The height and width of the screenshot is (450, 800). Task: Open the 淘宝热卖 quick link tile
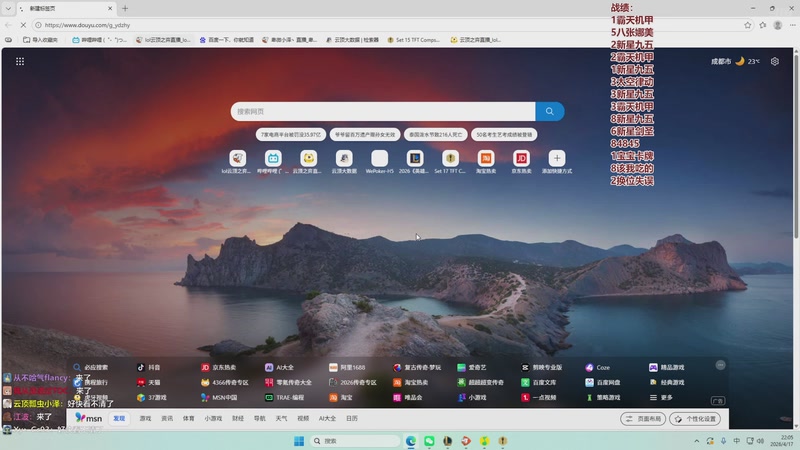[x=486, y=159]
